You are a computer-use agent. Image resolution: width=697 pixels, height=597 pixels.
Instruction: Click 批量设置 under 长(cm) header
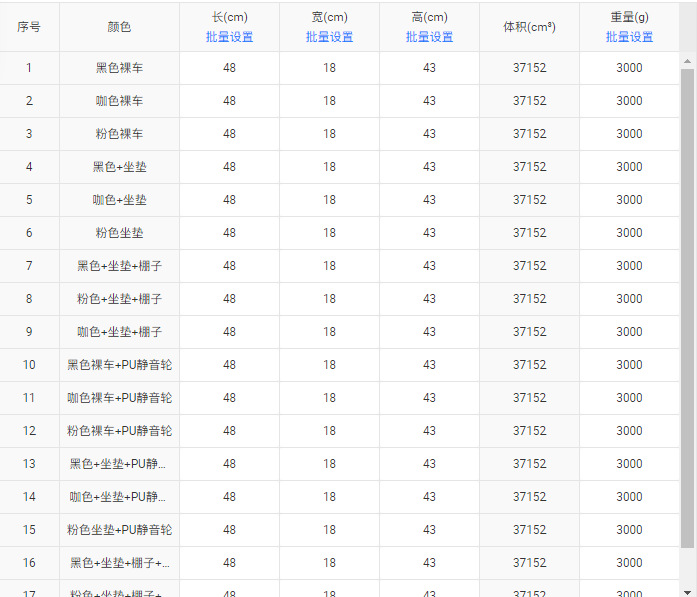(229, 37)
